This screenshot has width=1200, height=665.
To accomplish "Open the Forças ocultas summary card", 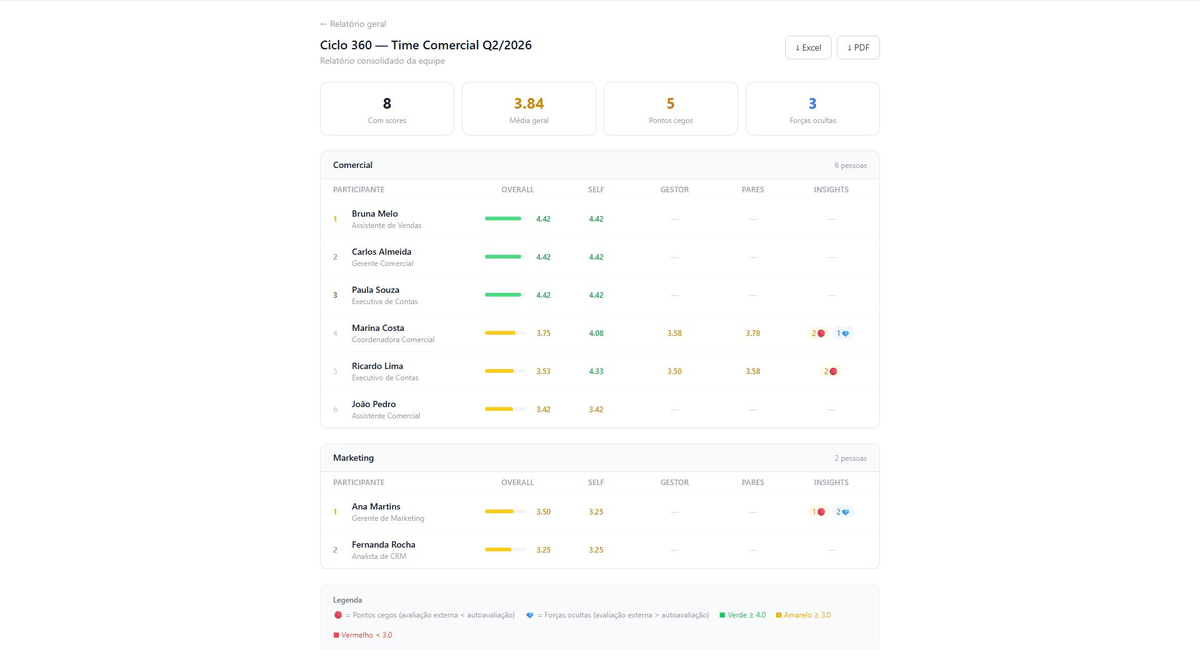I will [812, 108].
